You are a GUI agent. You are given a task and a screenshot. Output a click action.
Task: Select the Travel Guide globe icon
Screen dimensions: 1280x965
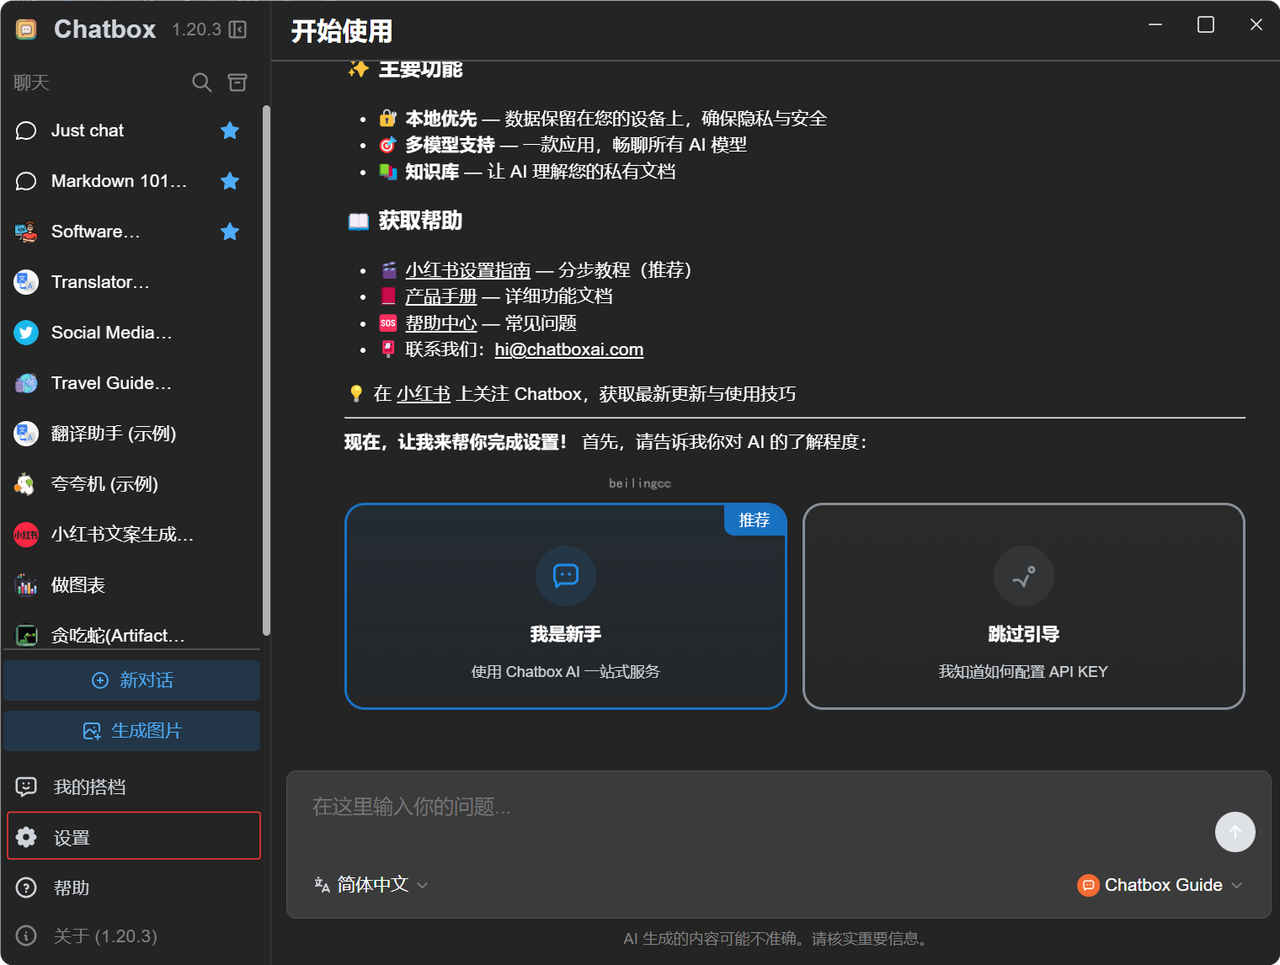[x=26, y=383]
